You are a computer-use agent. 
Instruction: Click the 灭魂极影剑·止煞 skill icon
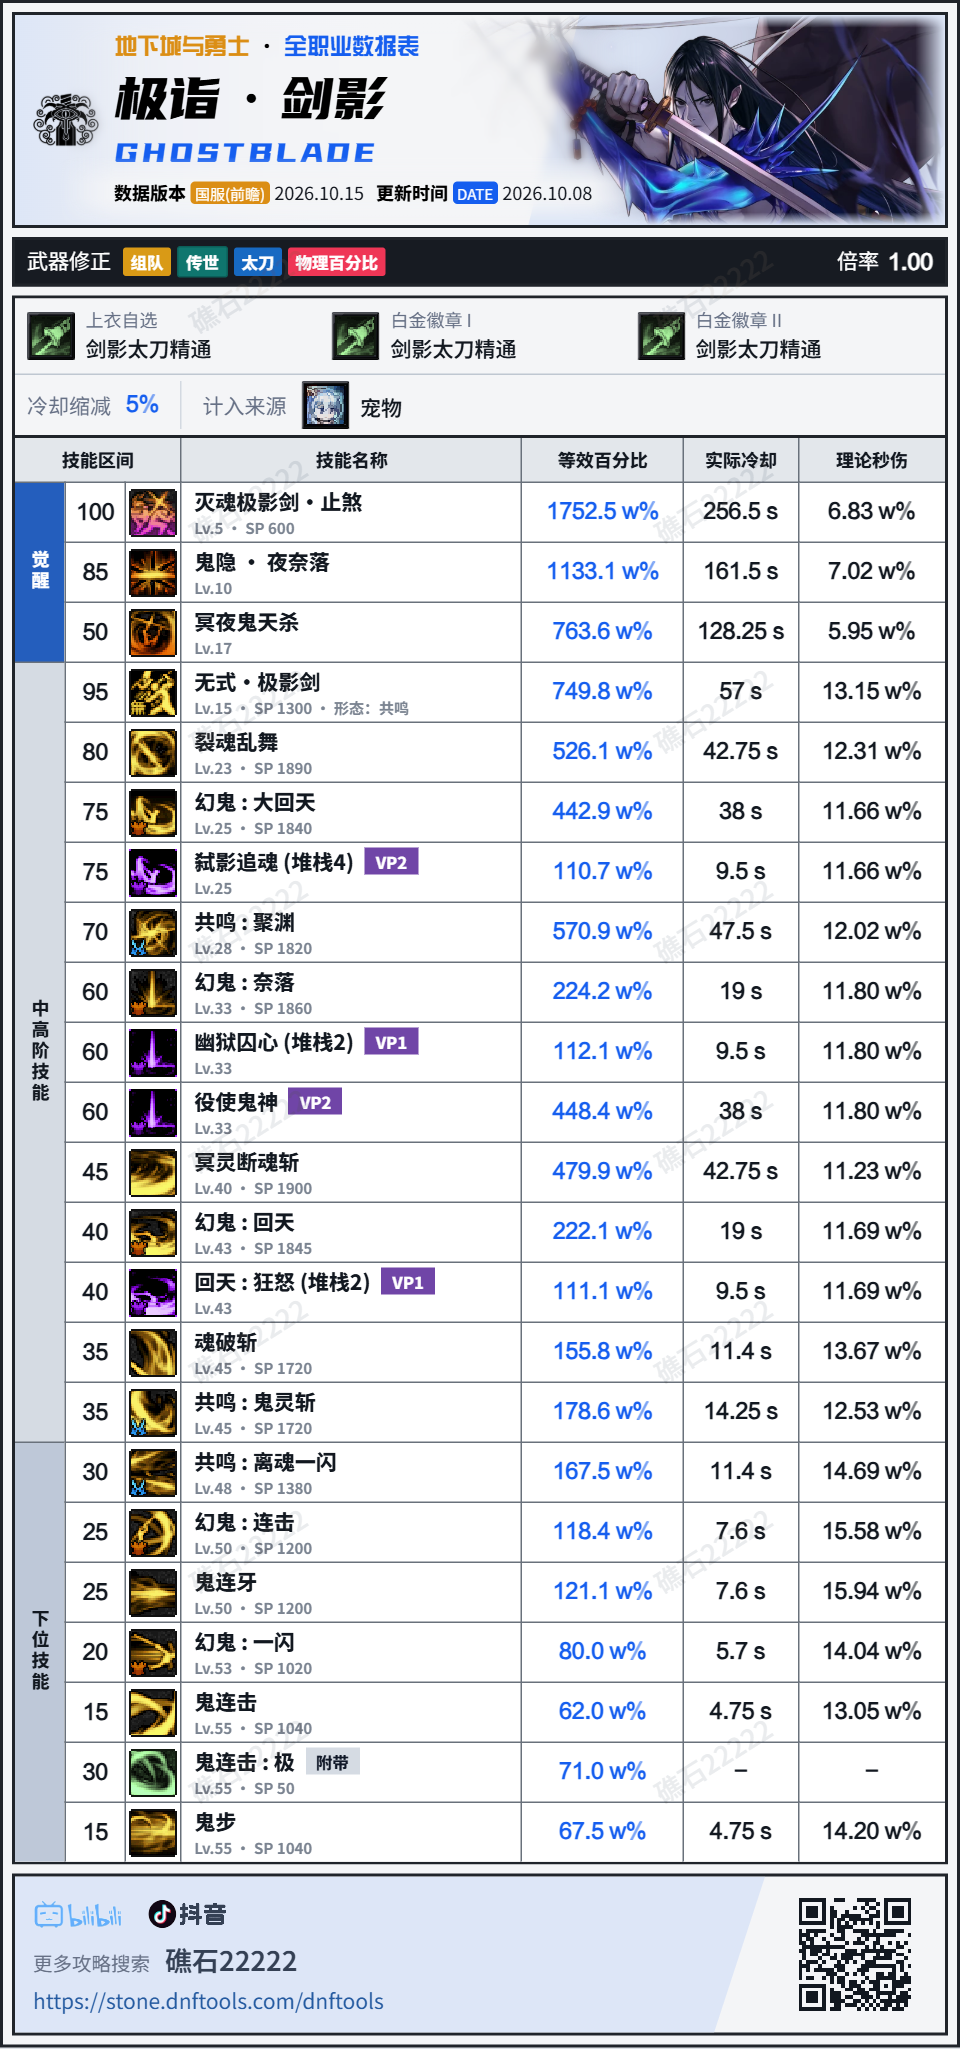(x=153, y=512)
